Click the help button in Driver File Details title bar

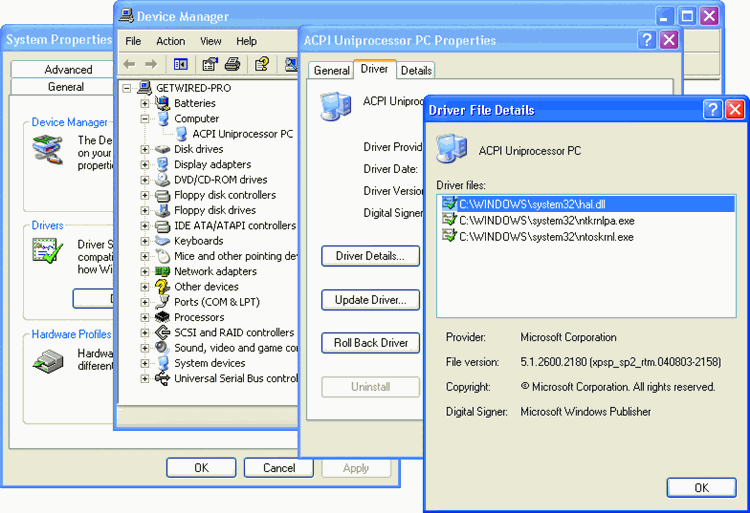click(x=712, y=109)
